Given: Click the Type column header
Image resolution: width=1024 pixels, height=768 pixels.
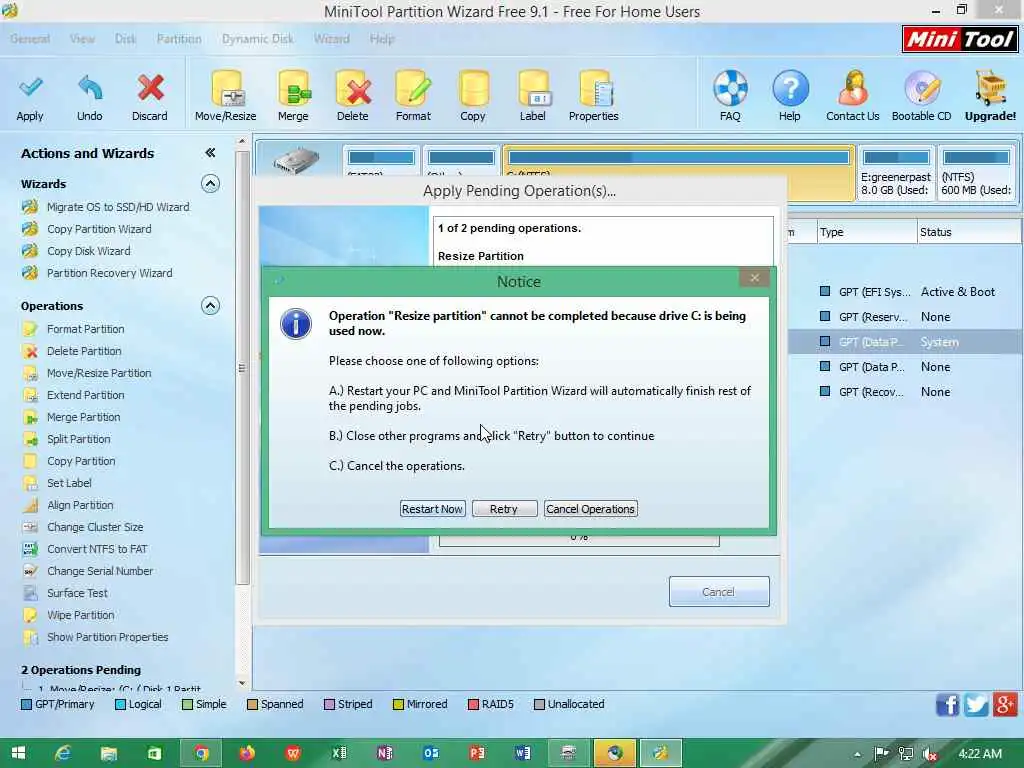Looking at the screenshot, I should 867,232.
